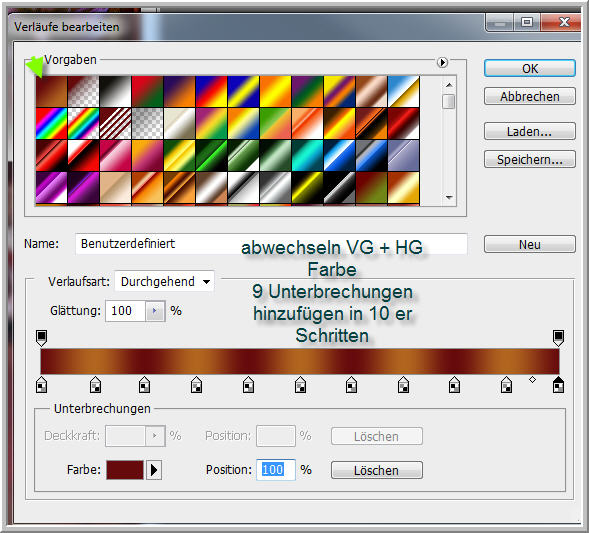Click the Laden... button
Image resolution: width=589 pixels, height=533 pixels.
(530, 131)
